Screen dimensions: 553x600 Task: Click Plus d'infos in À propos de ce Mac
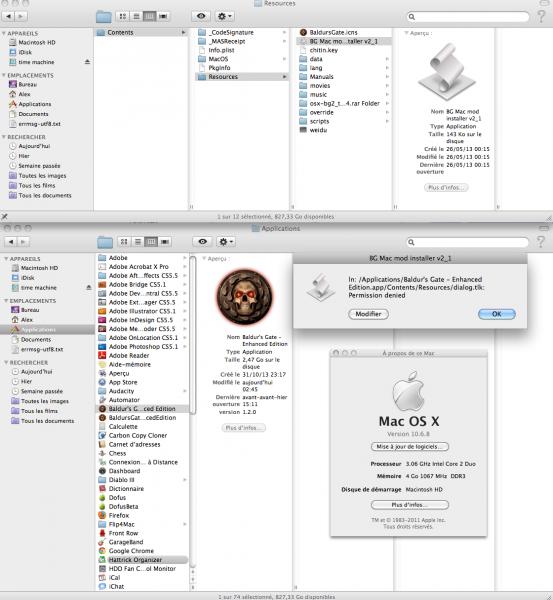[409, 505]
